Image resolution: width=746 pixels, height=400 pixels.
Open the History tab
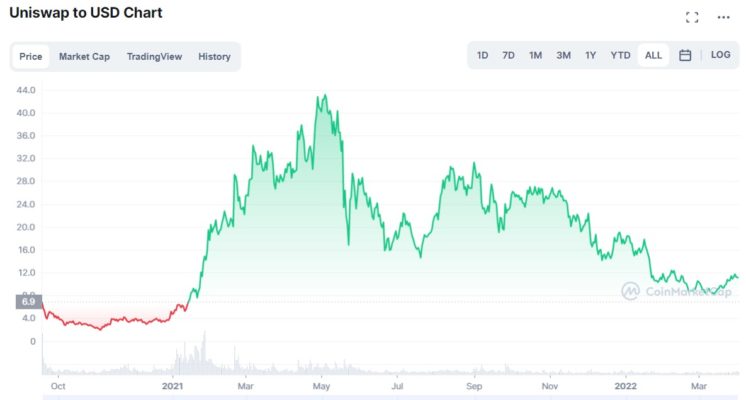click(214, 57)
